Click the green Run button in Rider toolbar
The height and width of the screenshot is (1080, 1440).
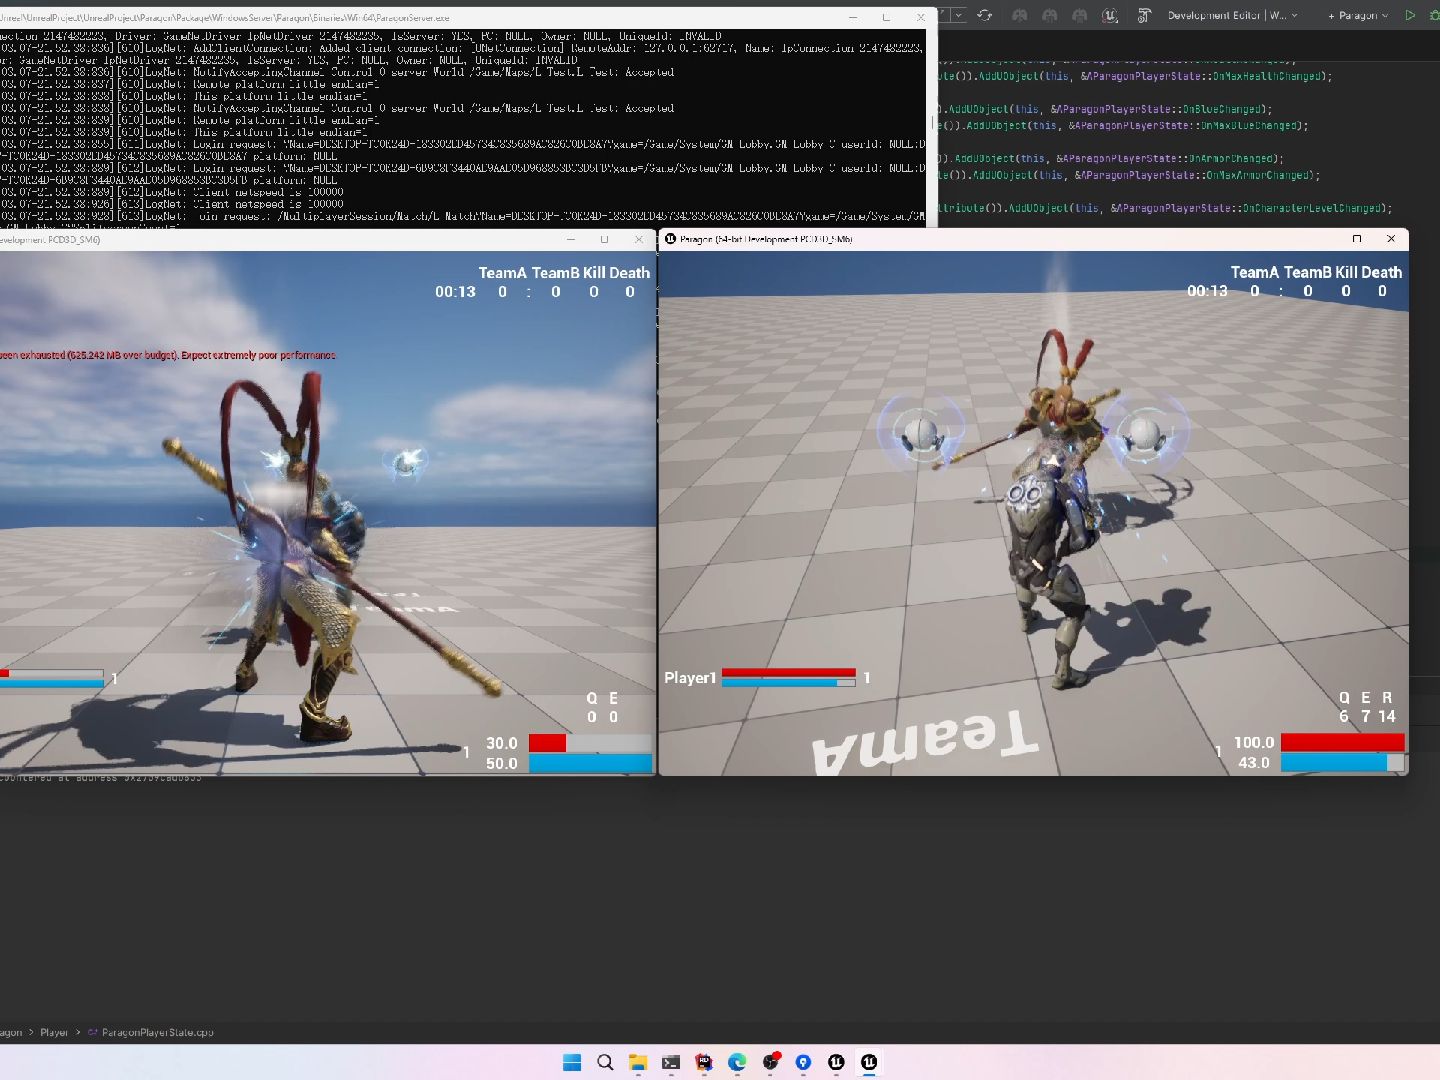1410,15
